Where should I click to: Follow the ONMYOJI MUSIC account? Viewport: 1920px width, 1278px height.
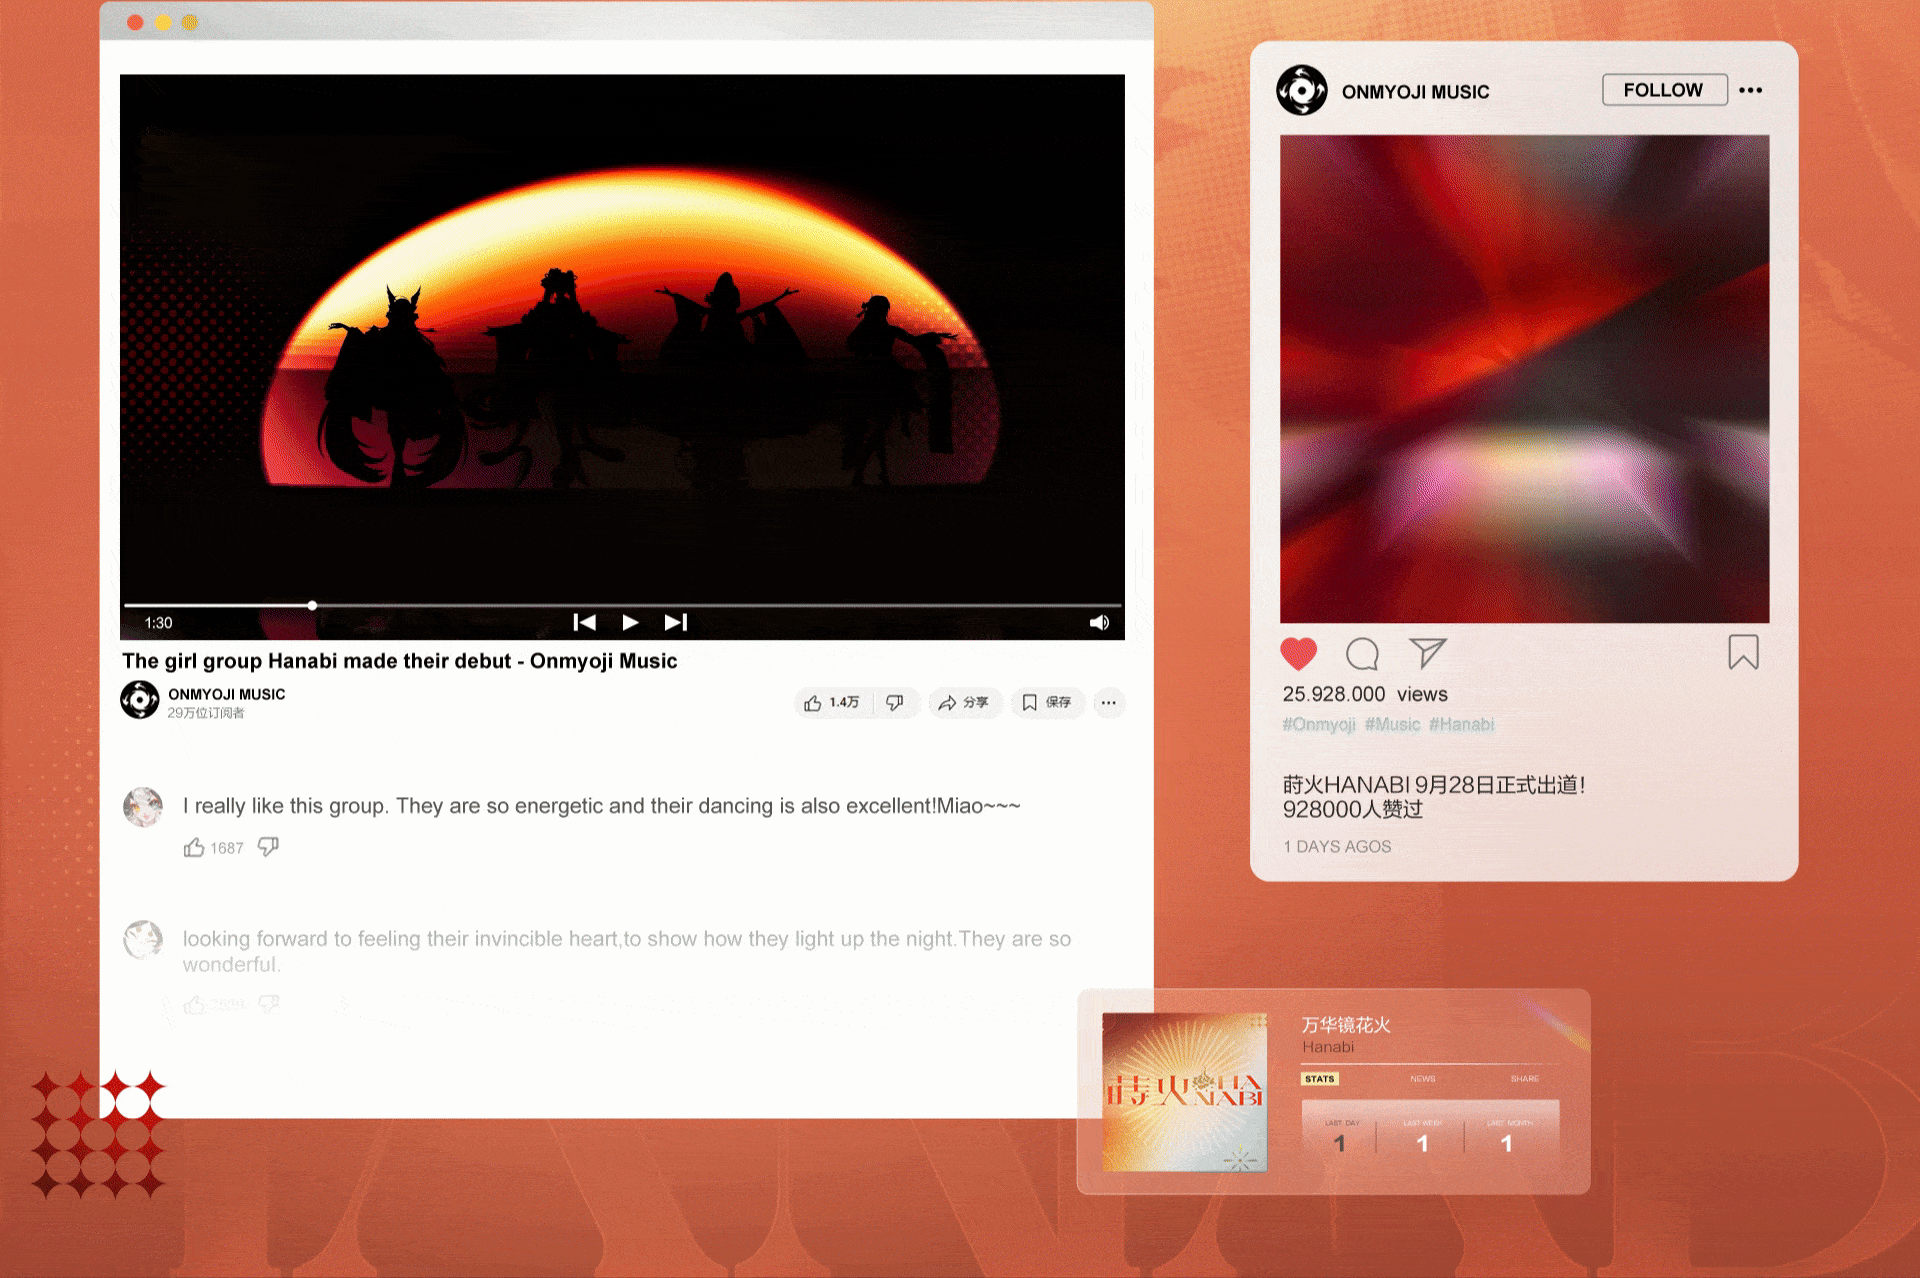coord(1663,90)
